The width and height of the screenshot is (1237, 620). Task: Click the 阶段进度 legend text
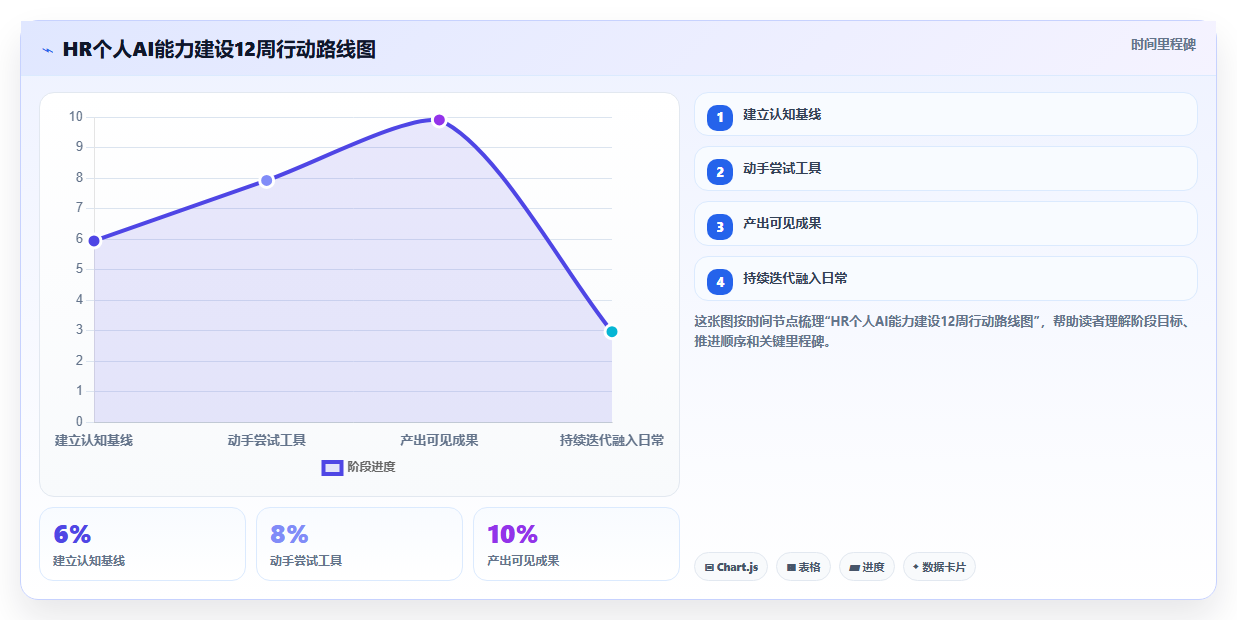(371, 467)
